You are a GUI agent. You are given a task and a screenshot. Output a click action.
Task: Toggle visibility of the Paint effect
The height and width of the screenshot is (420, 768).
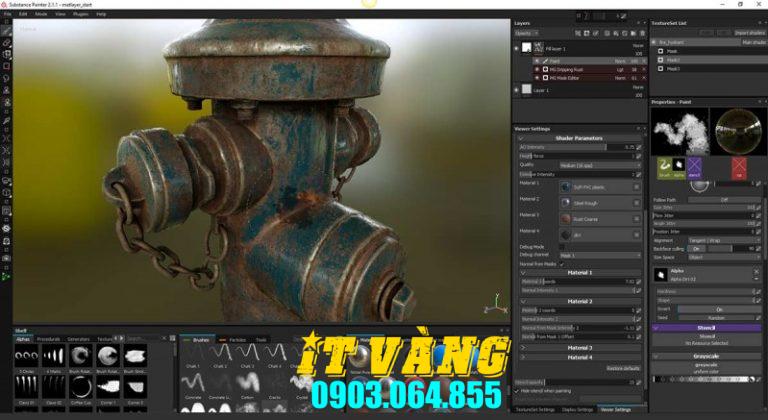537,61
